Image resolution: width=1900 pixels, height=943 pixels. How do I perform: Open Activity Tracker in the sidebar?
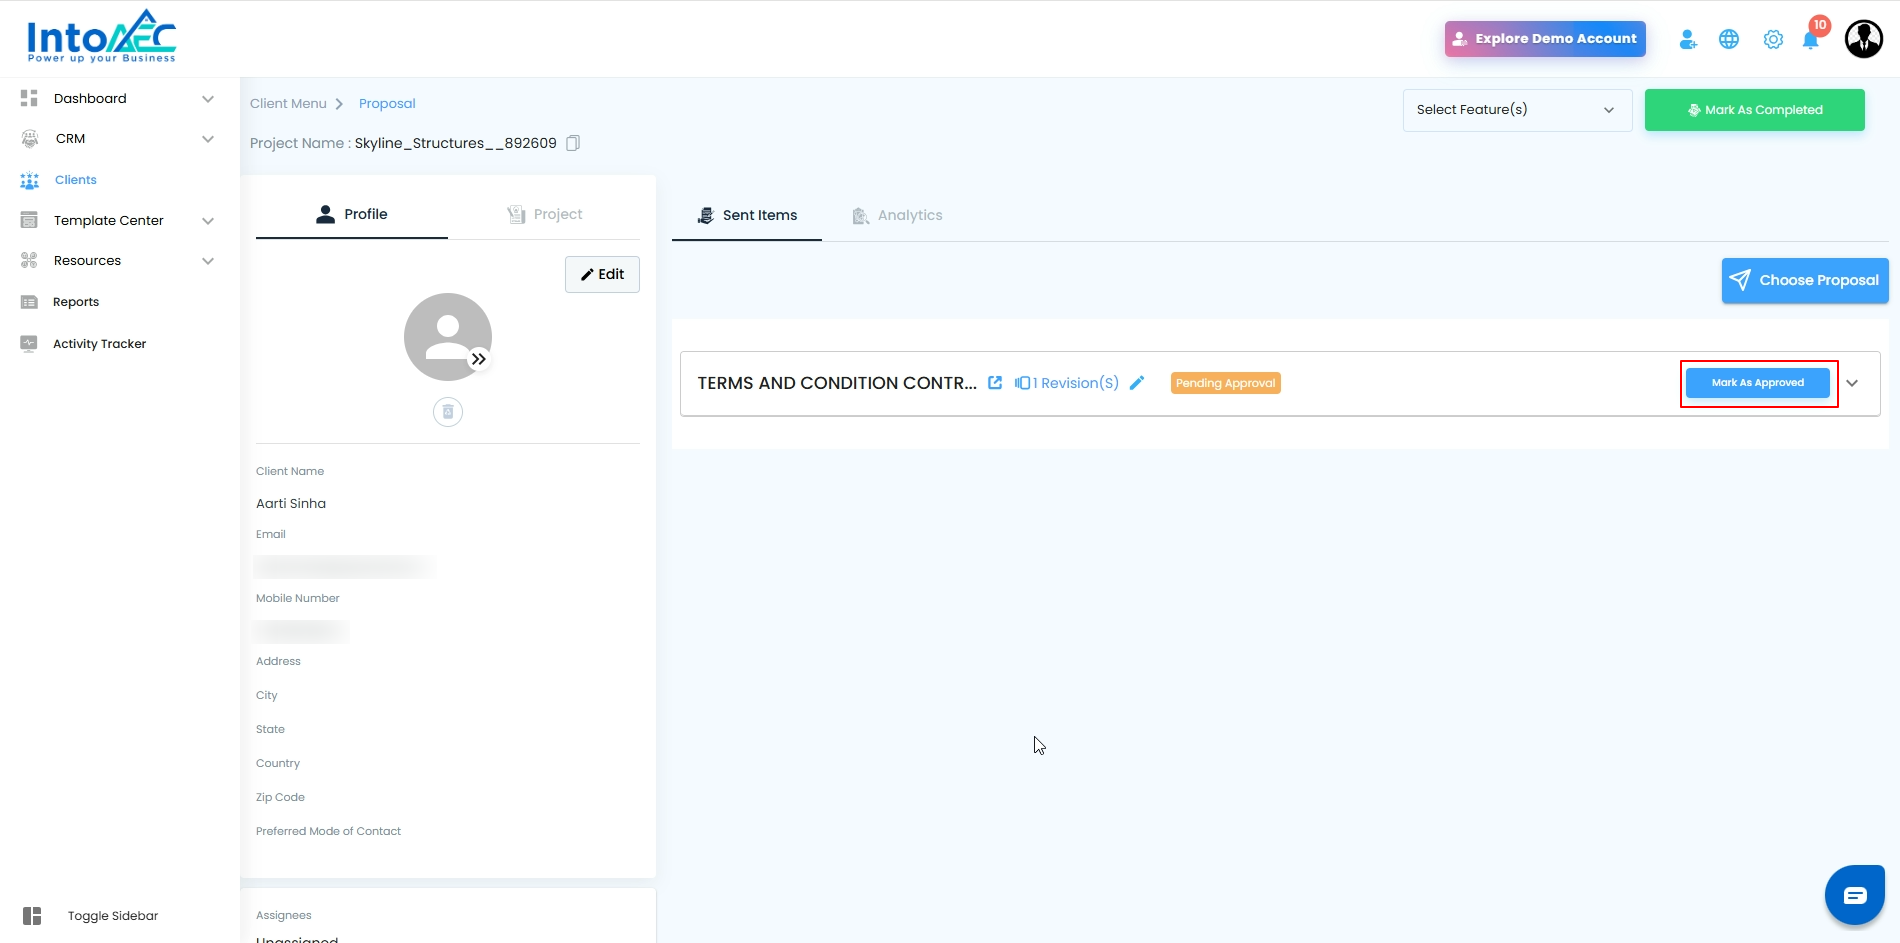(x=100, y=344)
